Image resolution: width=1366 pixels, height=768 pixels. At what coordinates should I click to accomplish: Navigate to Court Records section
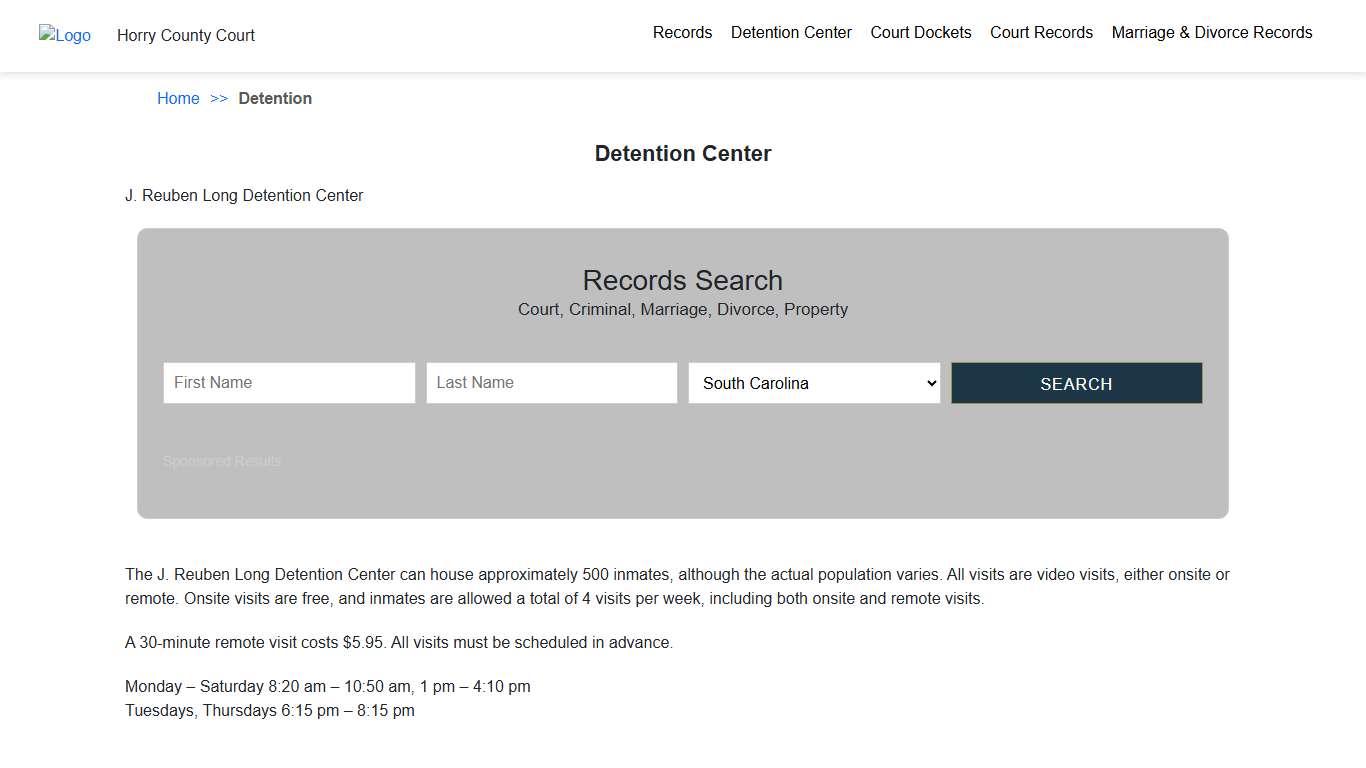1041,32
